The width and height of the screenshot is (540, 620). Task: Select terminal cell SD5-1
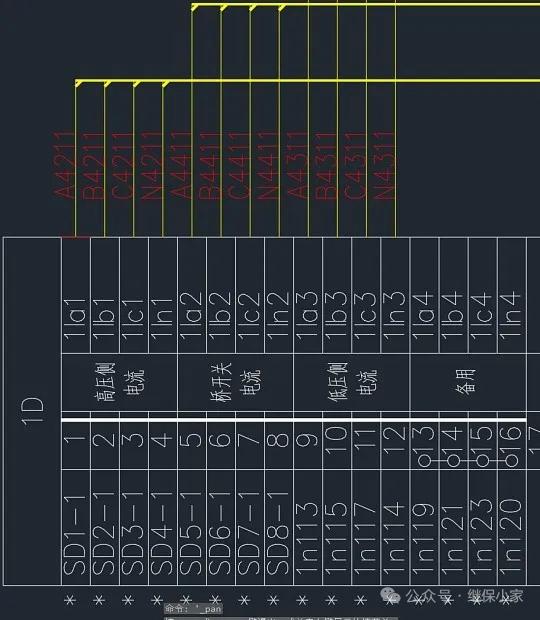point(192,528)
